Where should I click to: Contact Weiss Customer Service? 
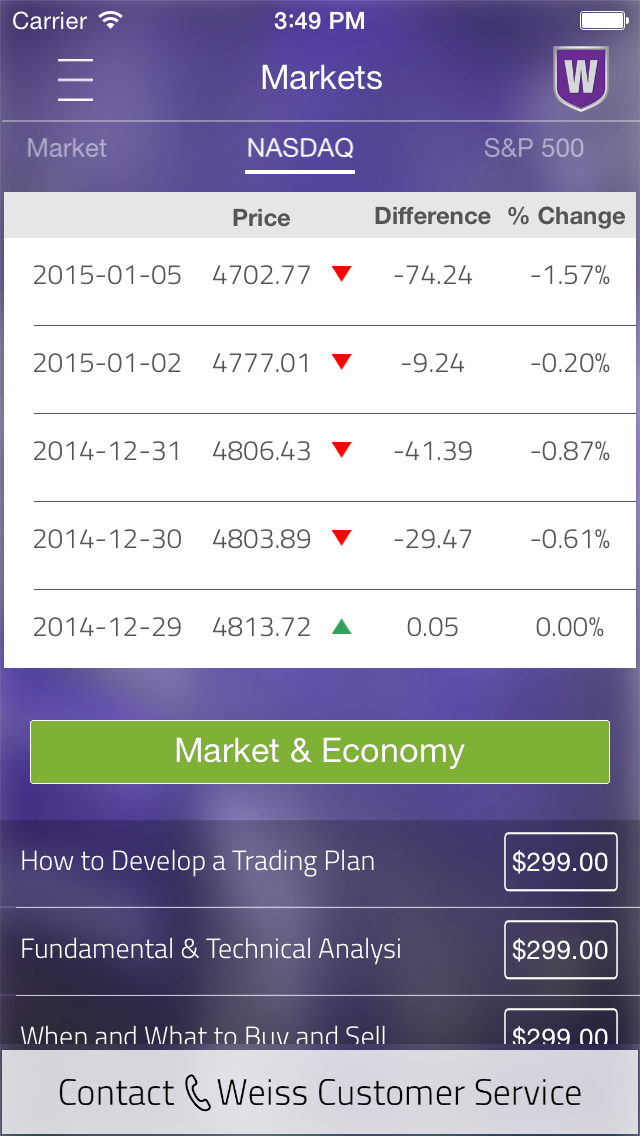(x=320, y=1093)
